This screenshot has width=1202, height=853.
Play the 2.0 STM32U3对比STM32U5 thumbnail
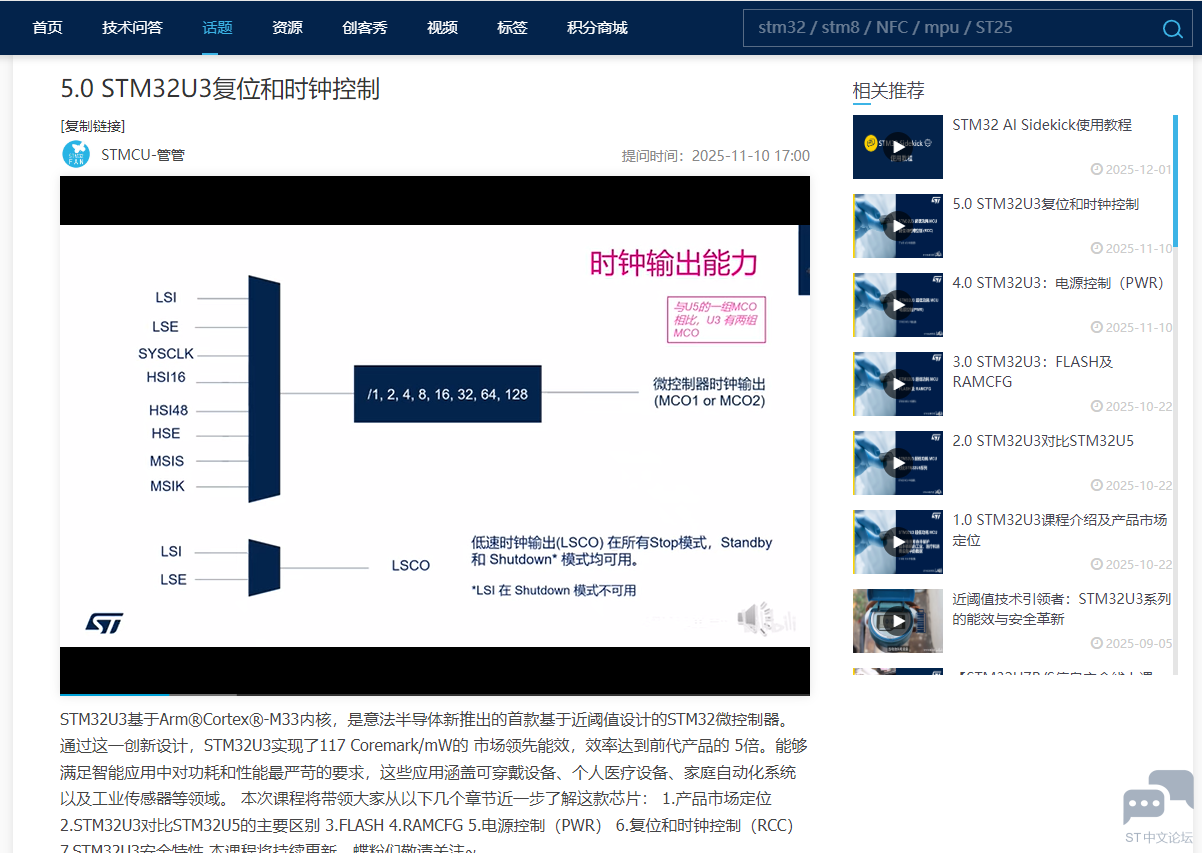[898, 463]
